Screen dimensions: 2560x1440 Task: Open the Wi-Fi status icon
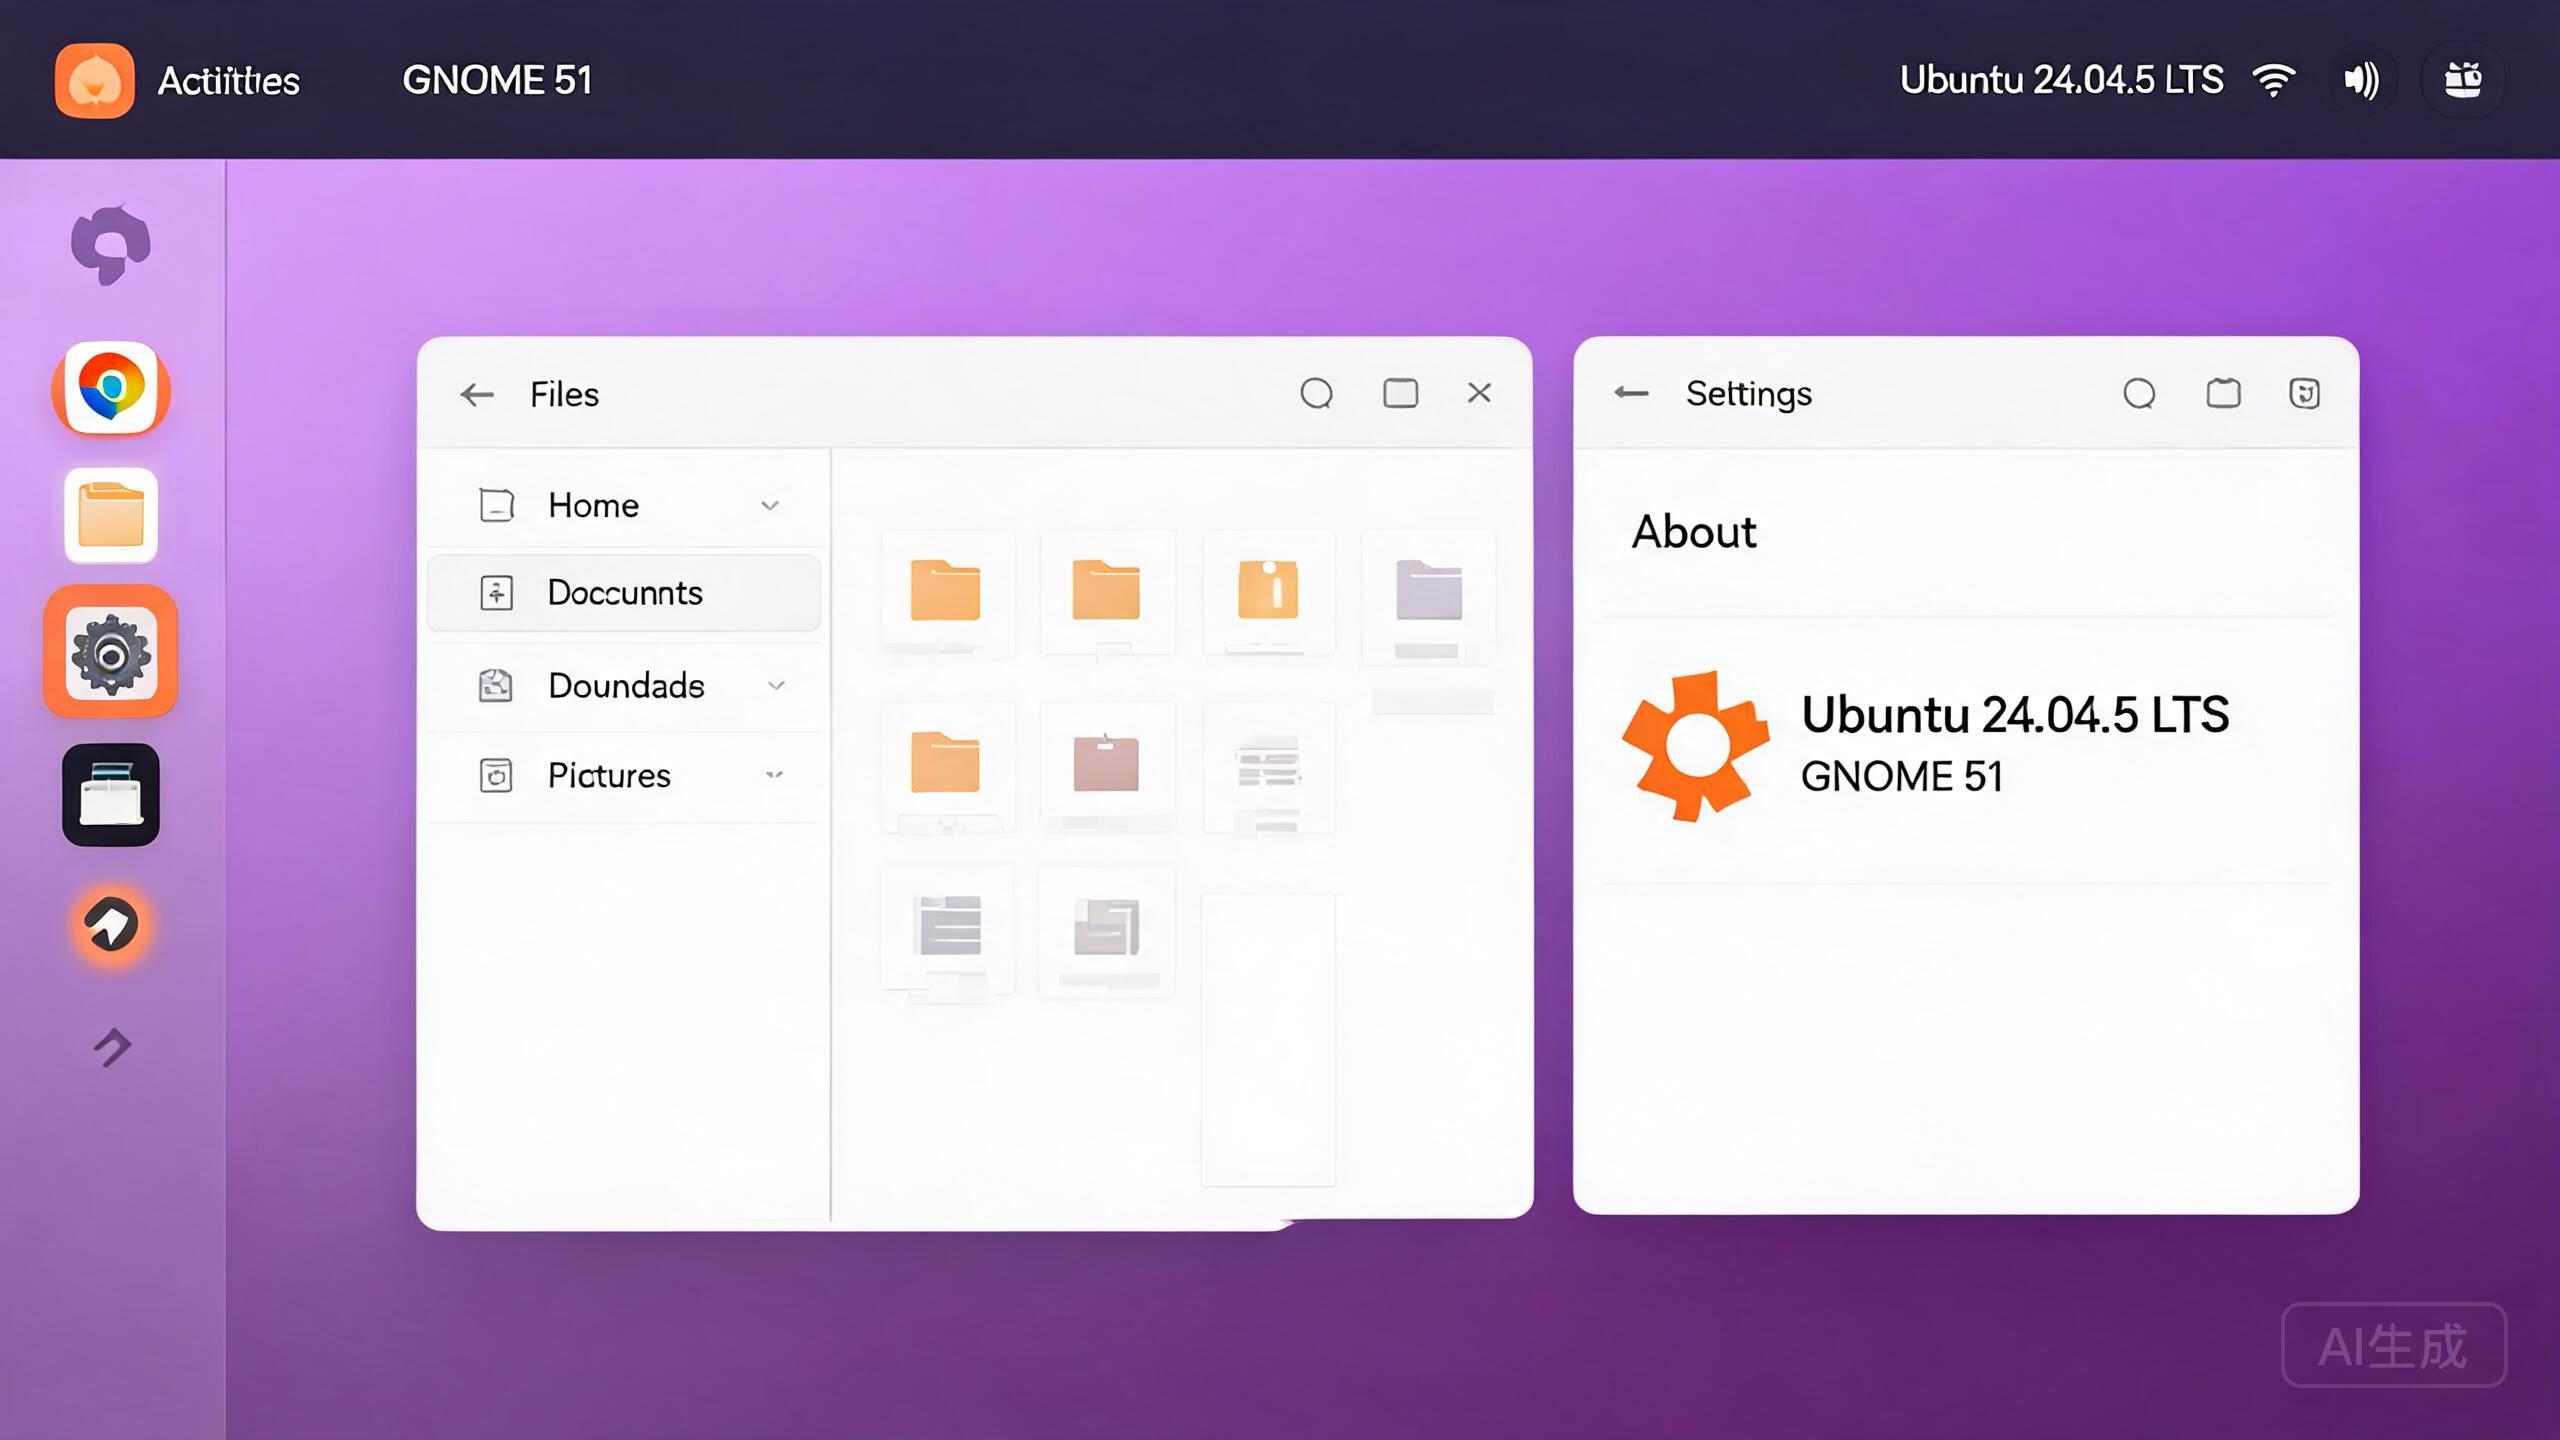tap(2273, 80)
